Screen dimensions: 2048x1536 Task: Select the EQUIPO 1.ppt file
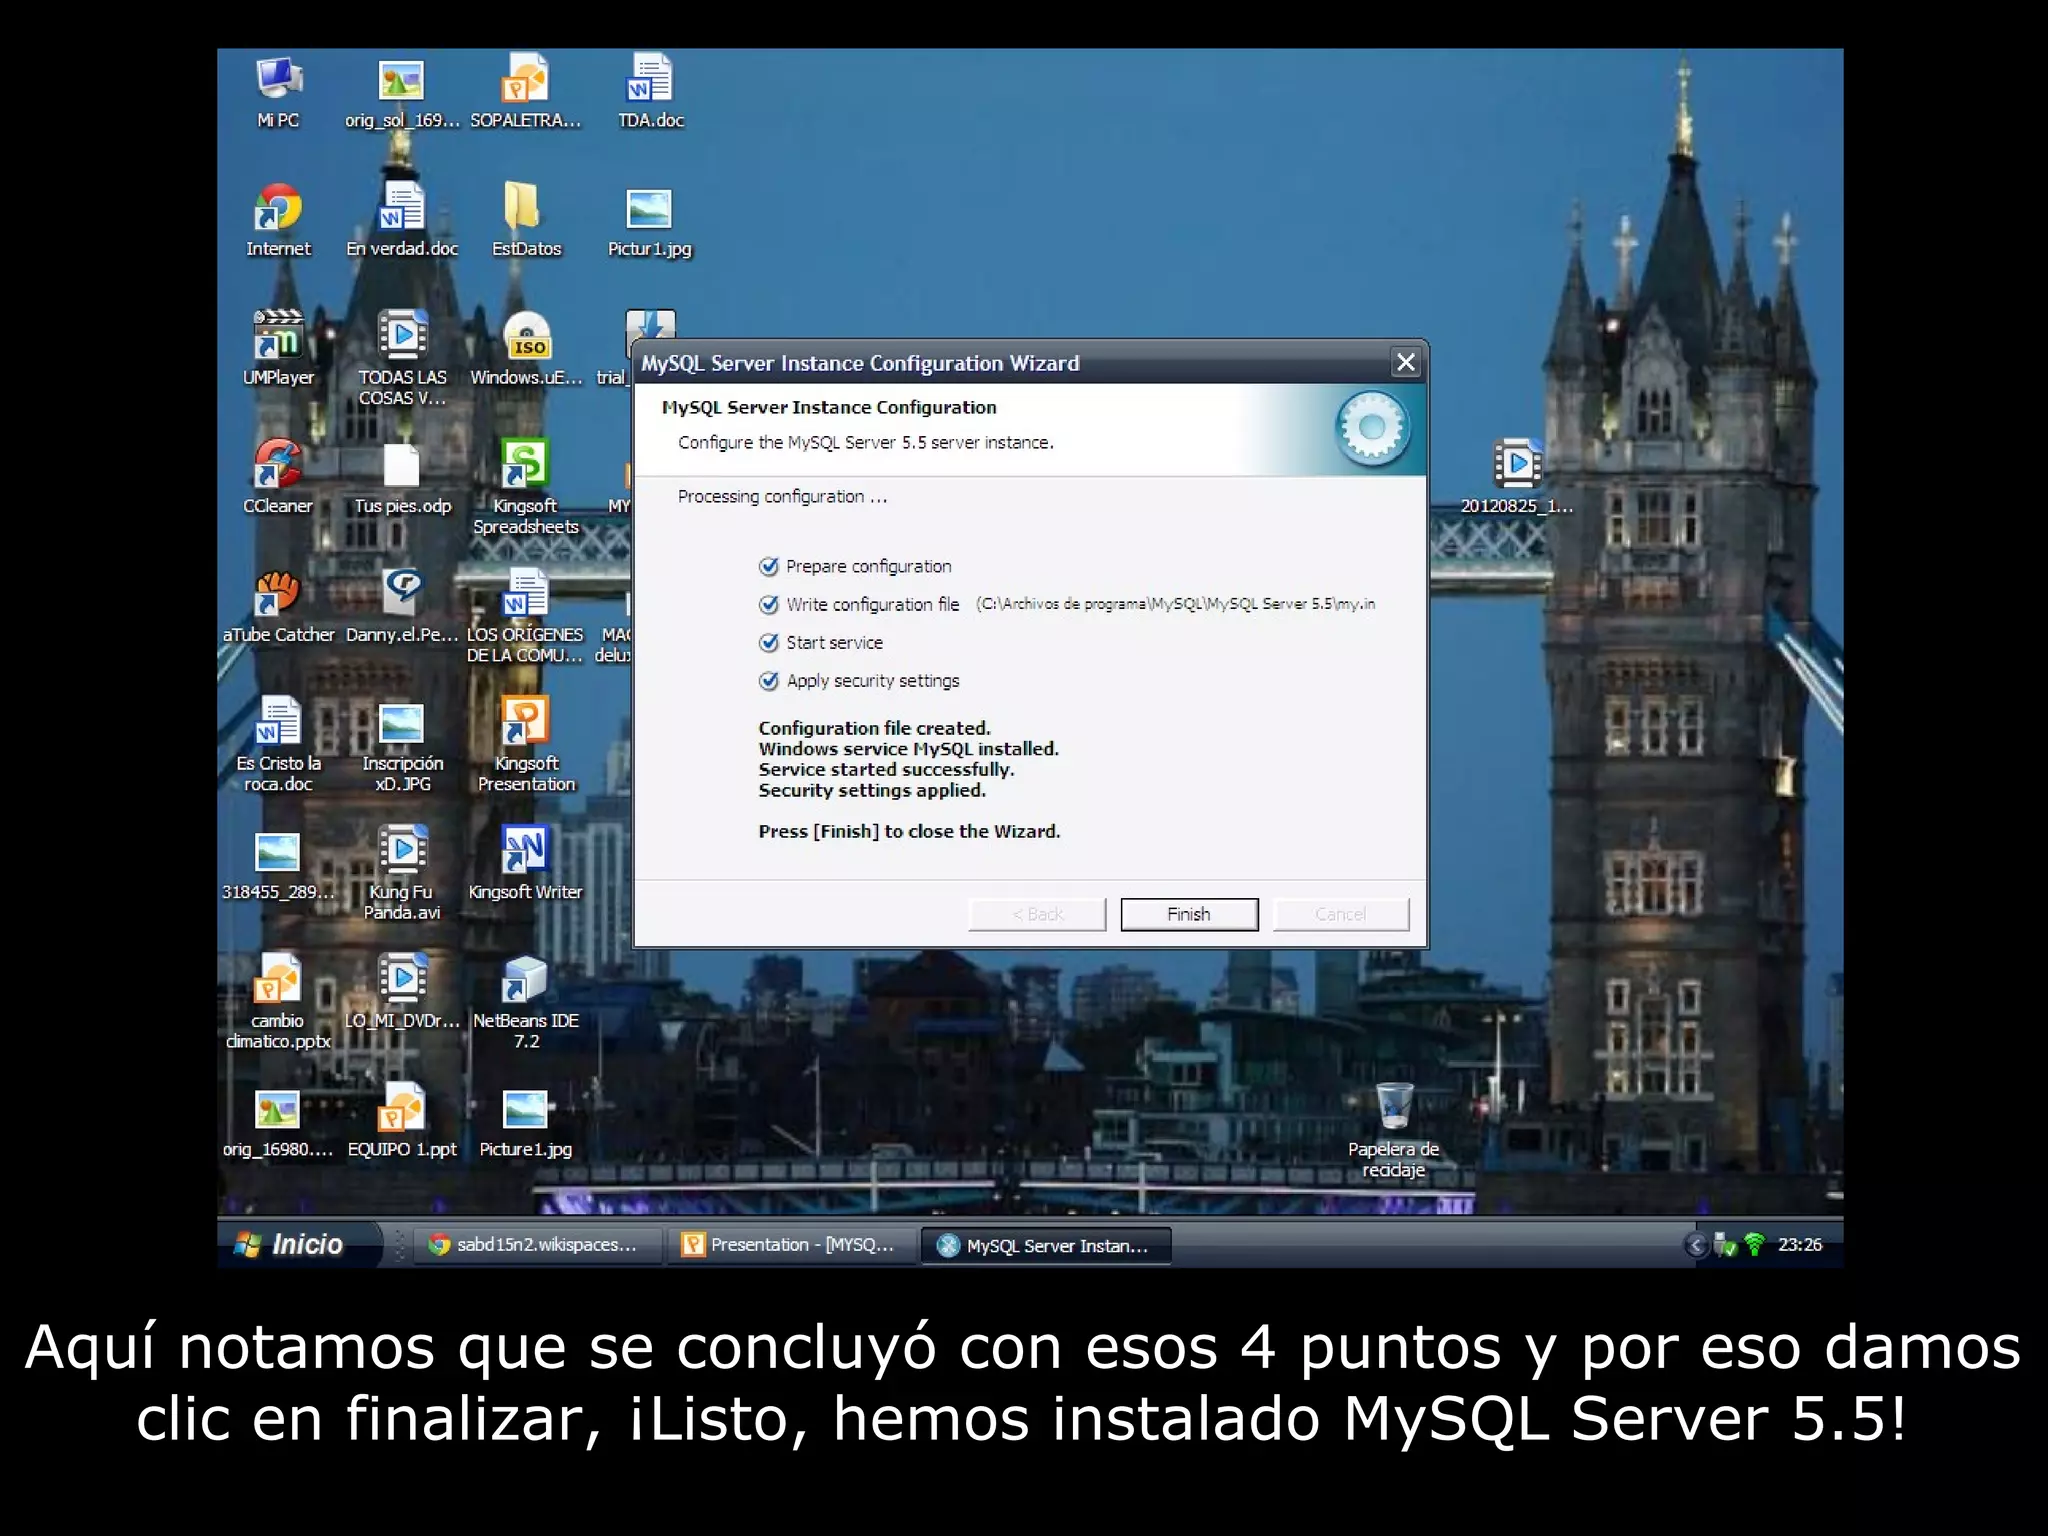click(402, 1122)
